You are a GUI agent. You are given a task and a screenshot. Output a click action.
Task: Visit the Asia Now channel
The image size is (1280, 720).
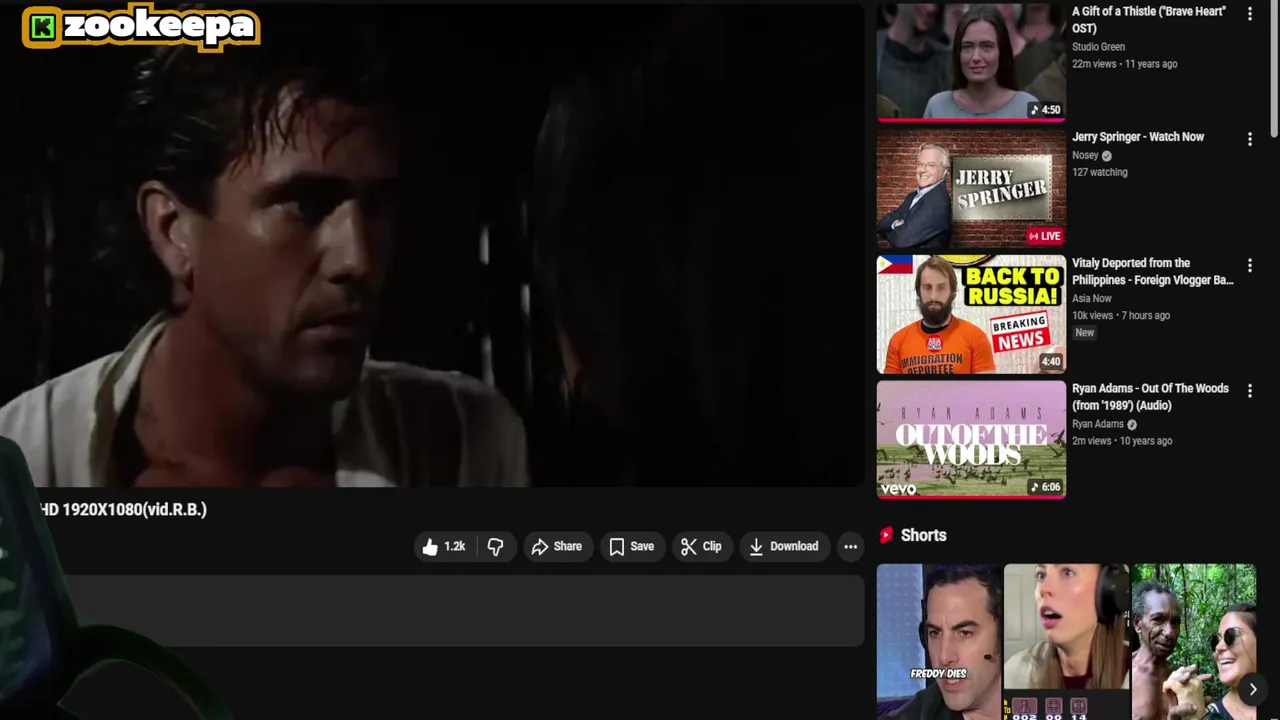tap(1091, 298)
